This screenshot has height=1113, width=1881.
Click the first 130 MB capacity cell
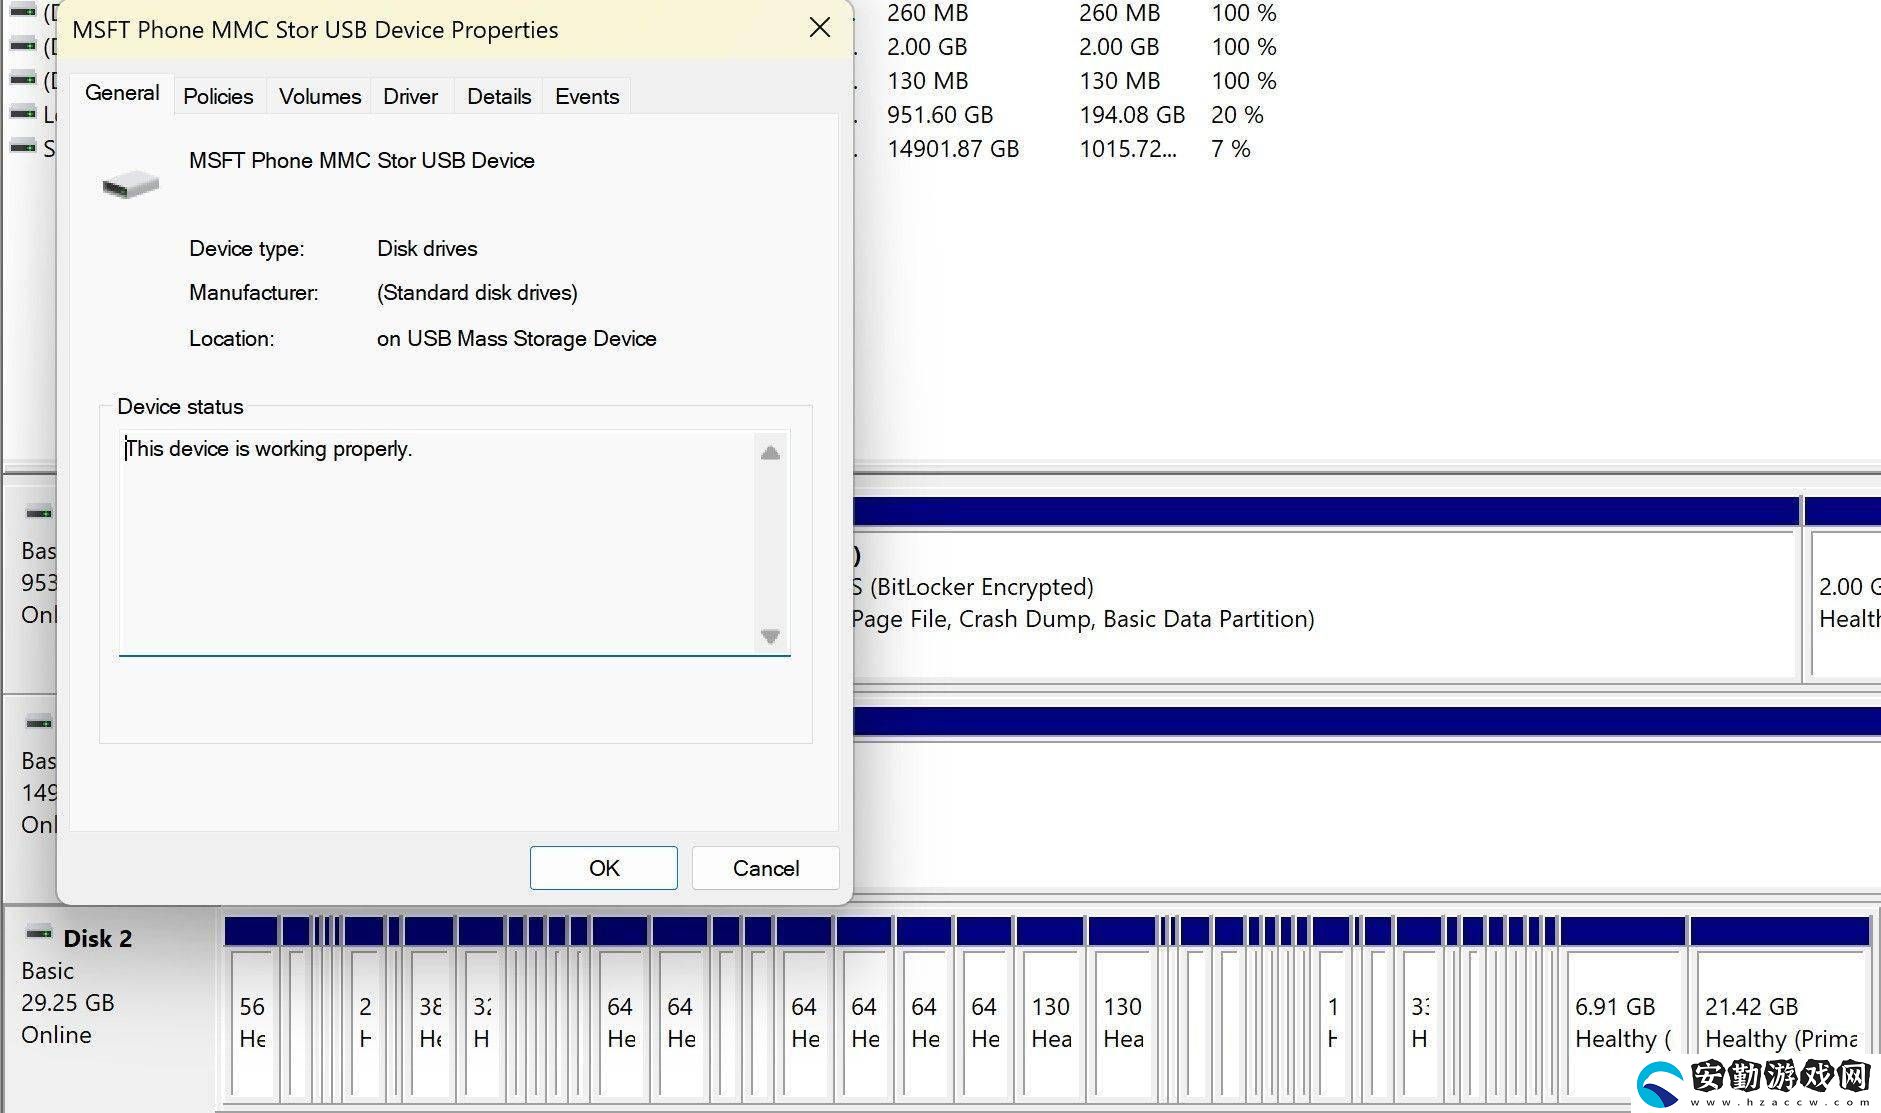click(927, 81)
